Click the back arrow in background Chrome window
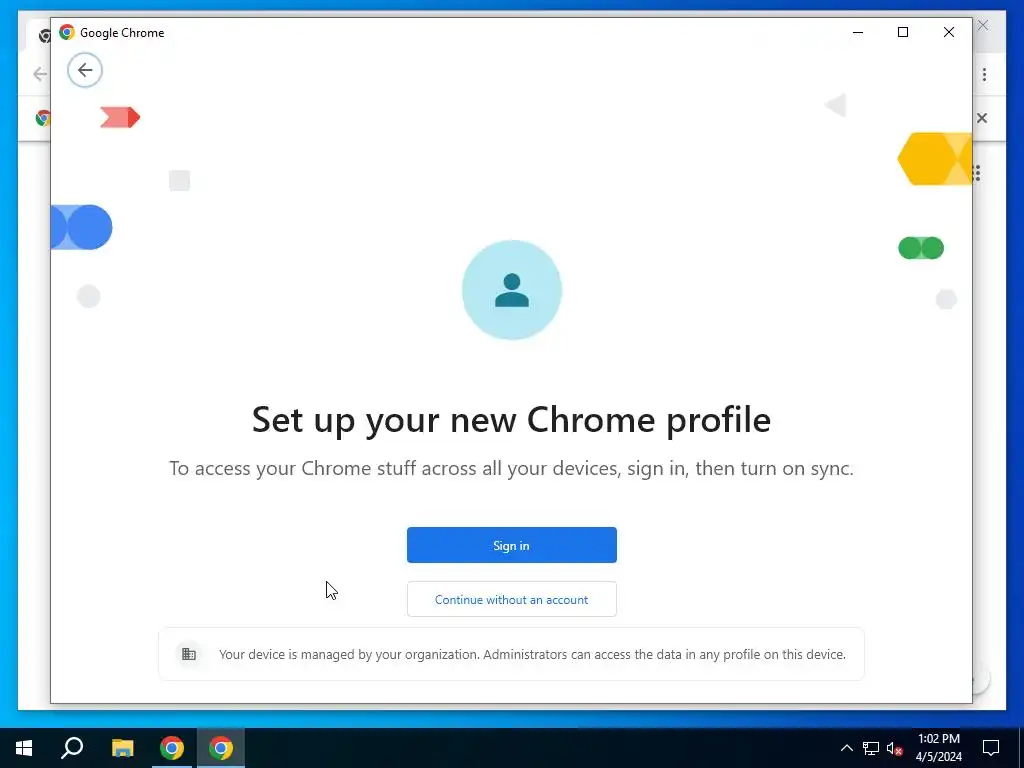The image size is (1024, 768). [x=40, y=74]
